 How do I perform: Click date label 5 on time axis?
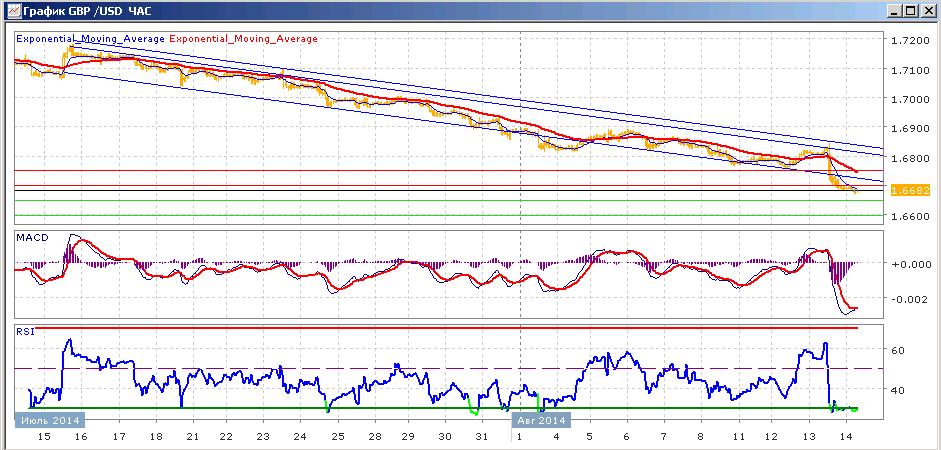pyautogui.click(x=591, y=437)
